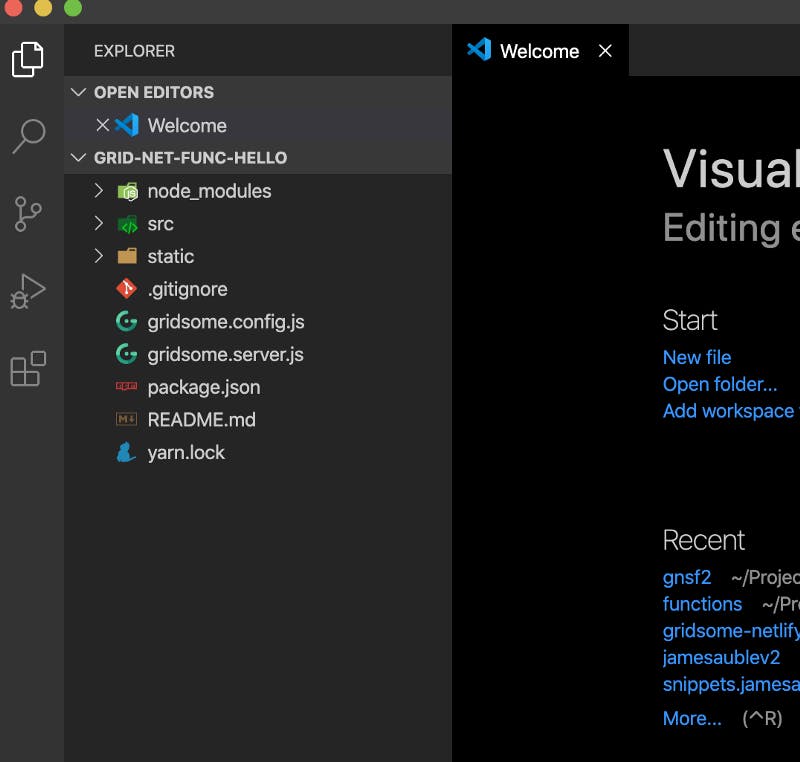Screen dimensions: 800x762
Task: Switch to the Welcome tab
Action: (x=540, y=50)
